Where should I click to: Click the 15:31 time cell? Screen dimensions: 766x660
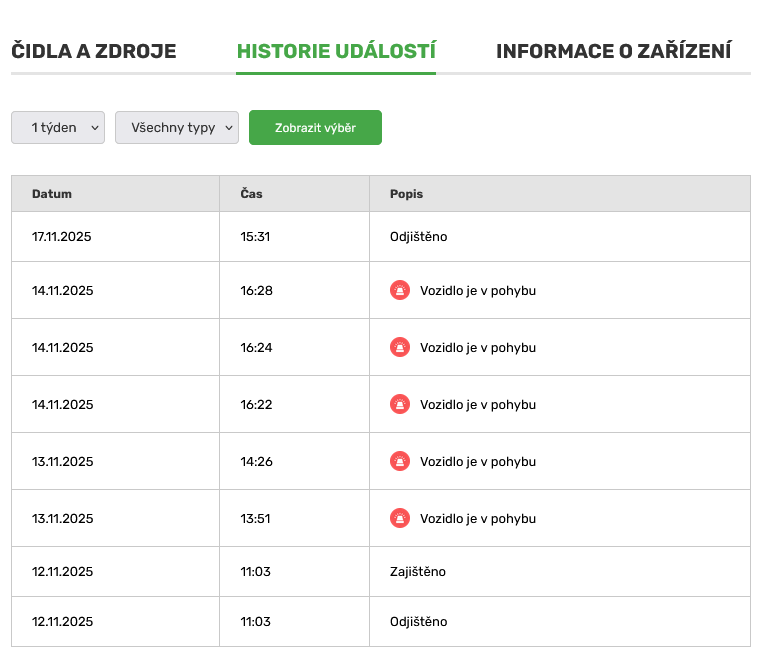[255, 237]
